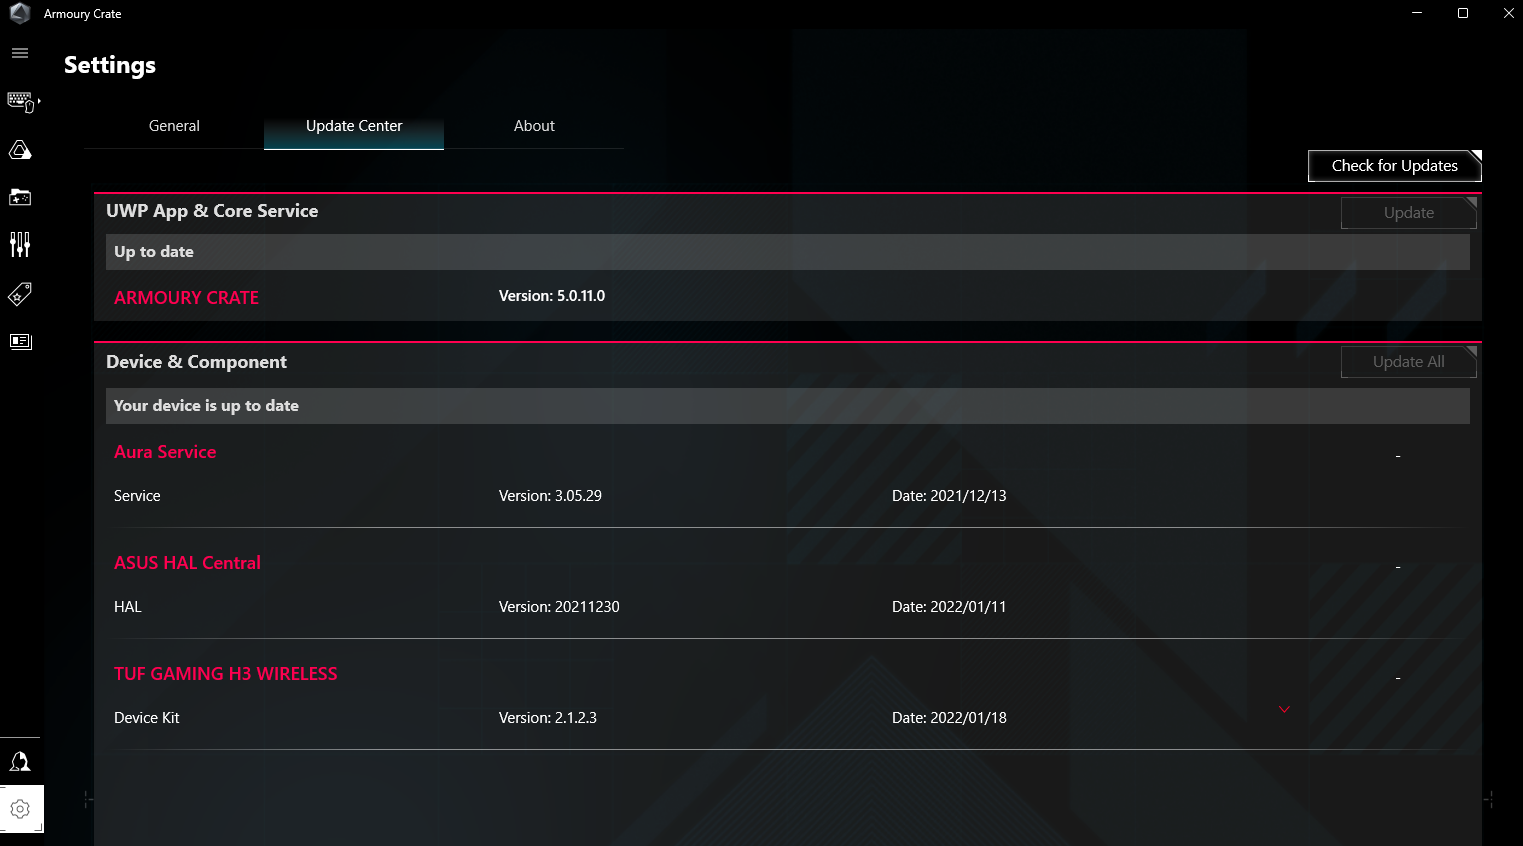This screenshot has width=1523, height=846.
Task: Click the Device Kit label
Action: click(x=147, y=718)
